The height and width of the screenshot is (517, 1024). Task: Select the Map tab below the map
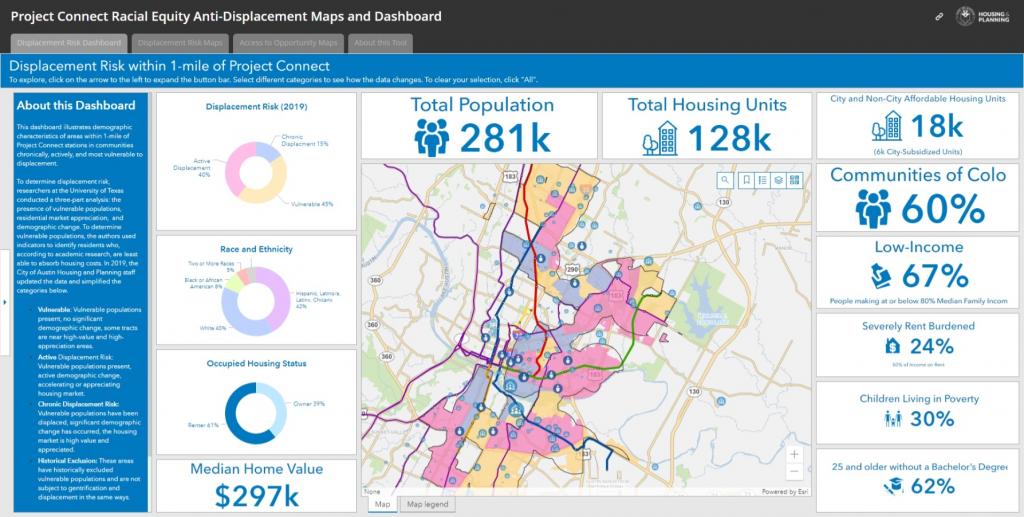pyautogui.click(x=382, y=504)
